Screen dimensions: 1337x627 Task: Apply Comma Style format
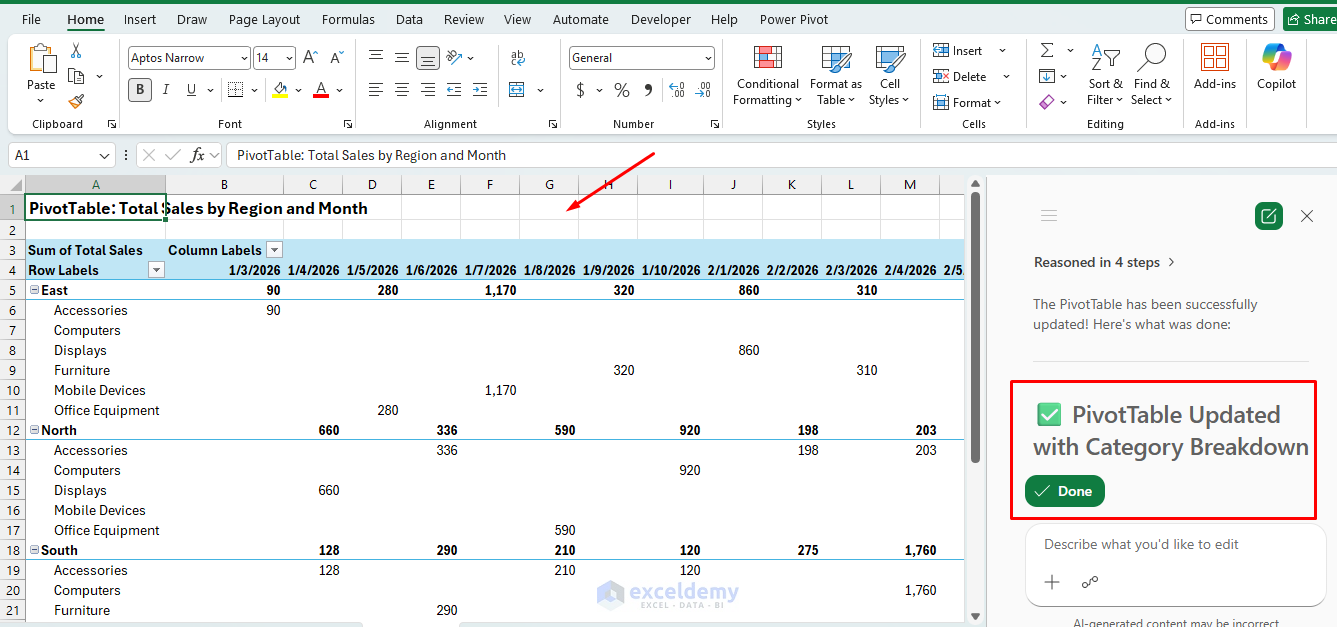648,90
